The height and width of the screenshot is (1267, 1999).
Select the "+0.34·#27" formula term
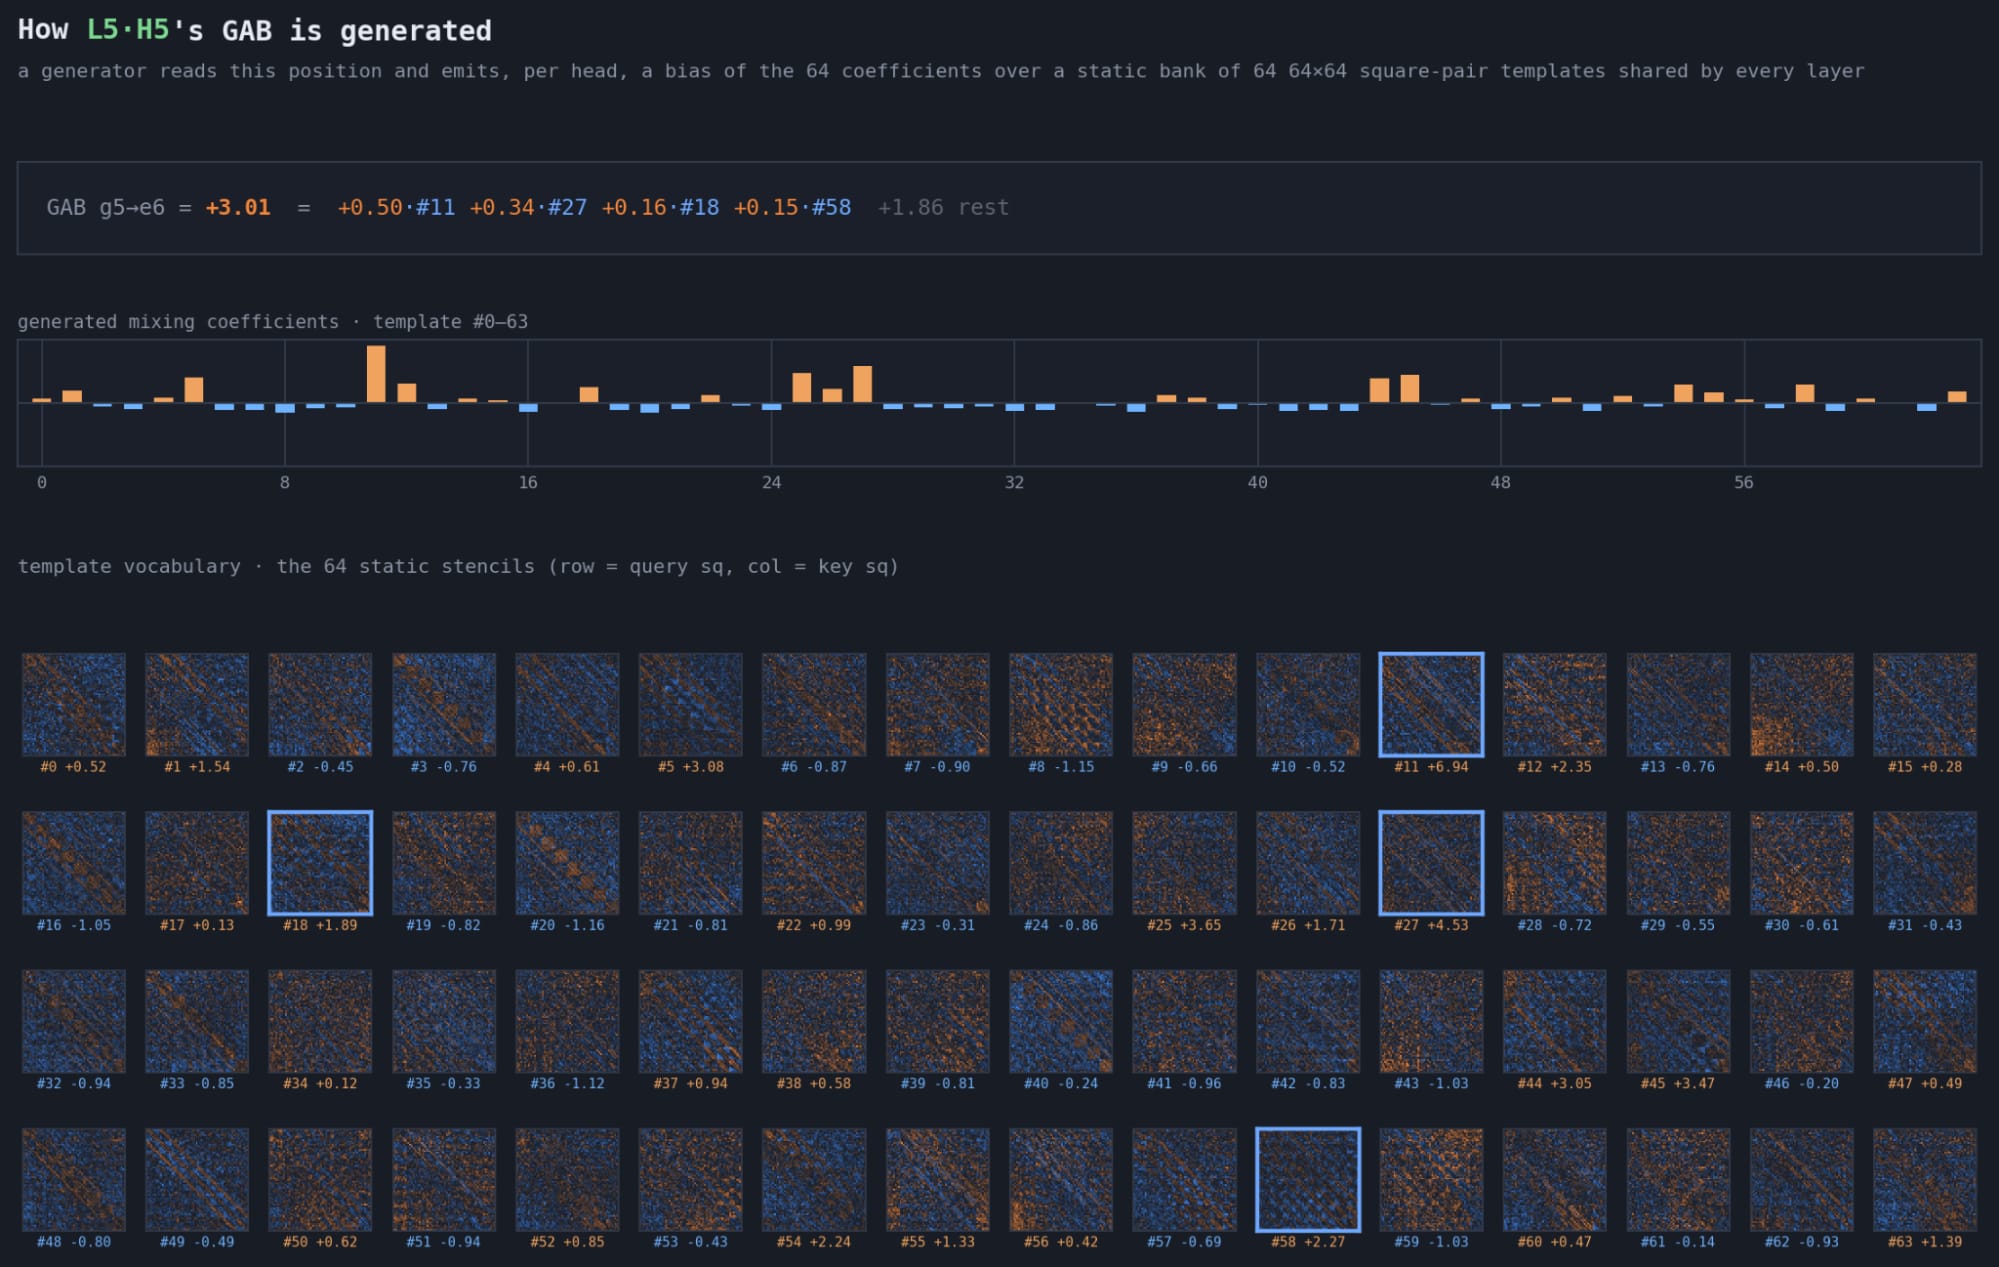528,208
